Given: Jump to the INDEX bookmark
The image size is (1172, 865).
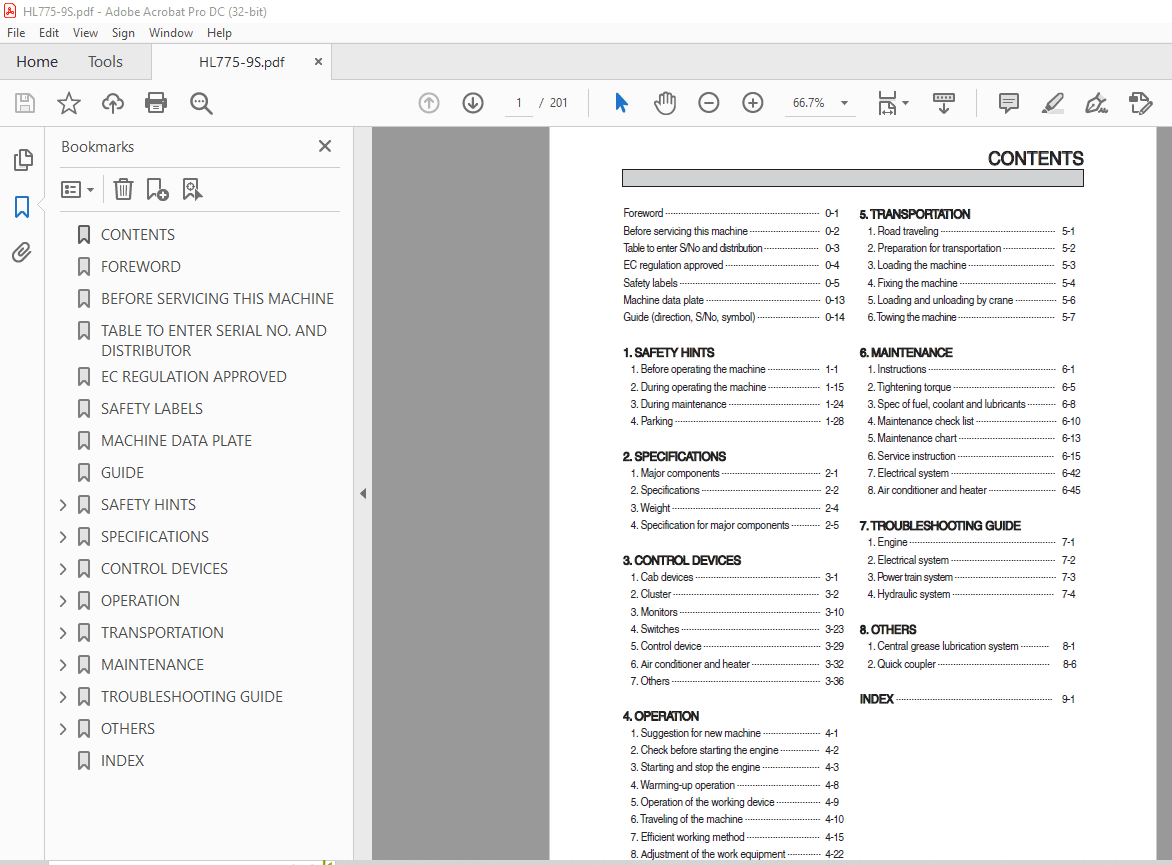Looking at the screenshot, I should tap(122, 761).
